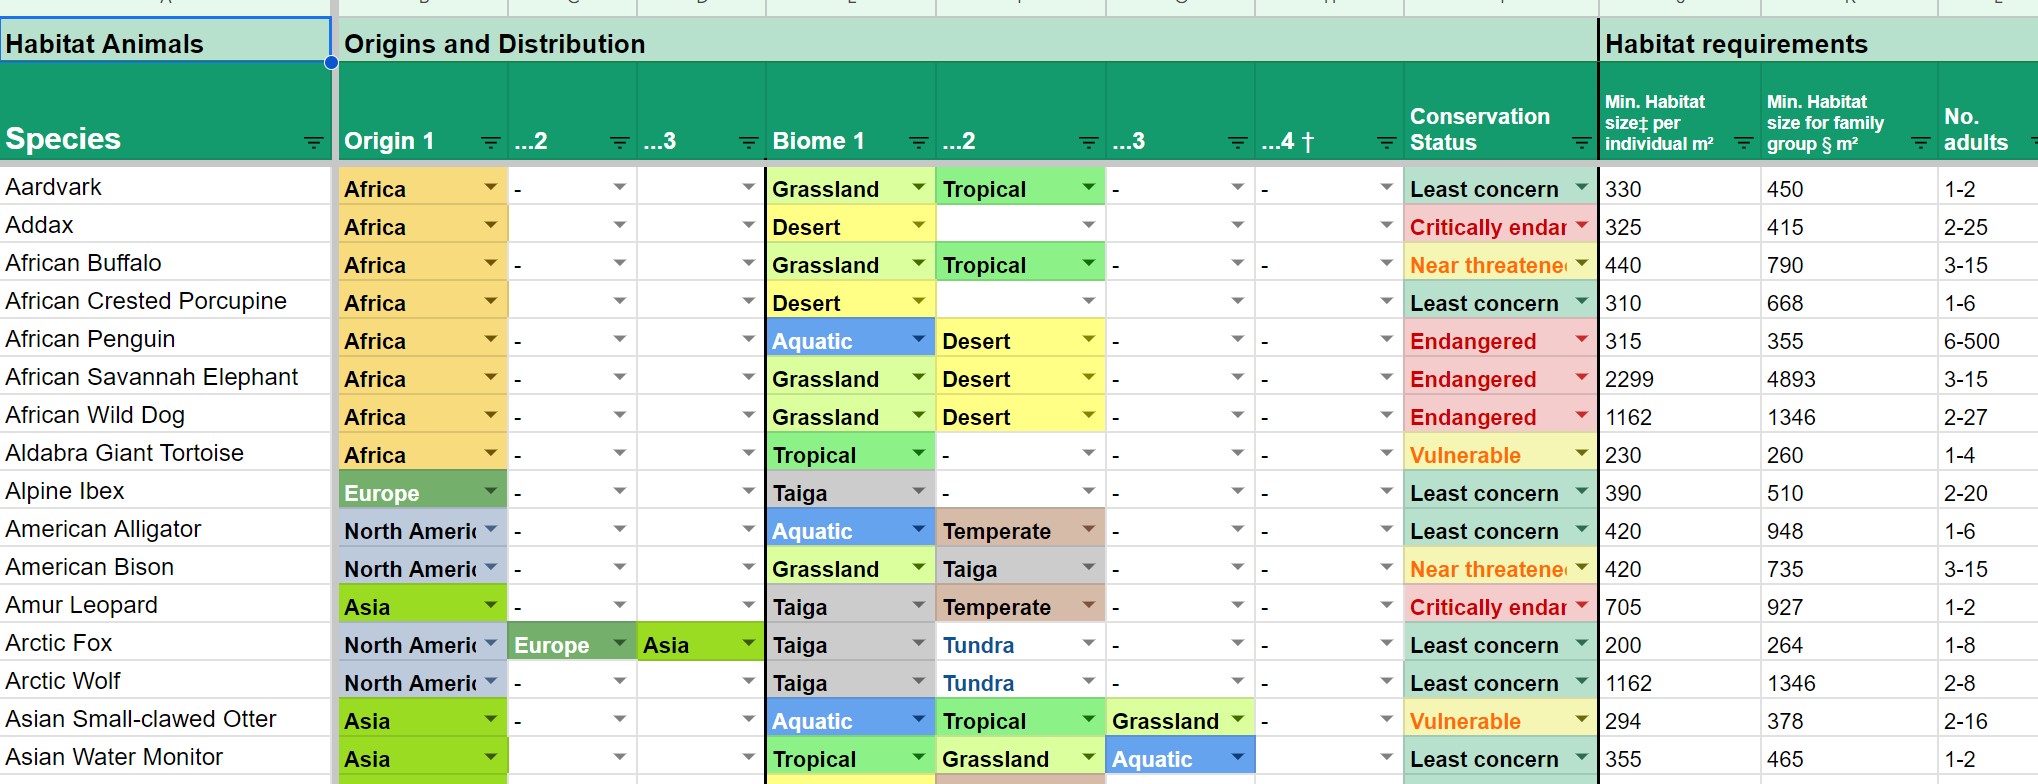Click African Savannah Elephant's 2299 cell
The height and width of the screenshot is (784, 2038).
(x=1679, y=378)
